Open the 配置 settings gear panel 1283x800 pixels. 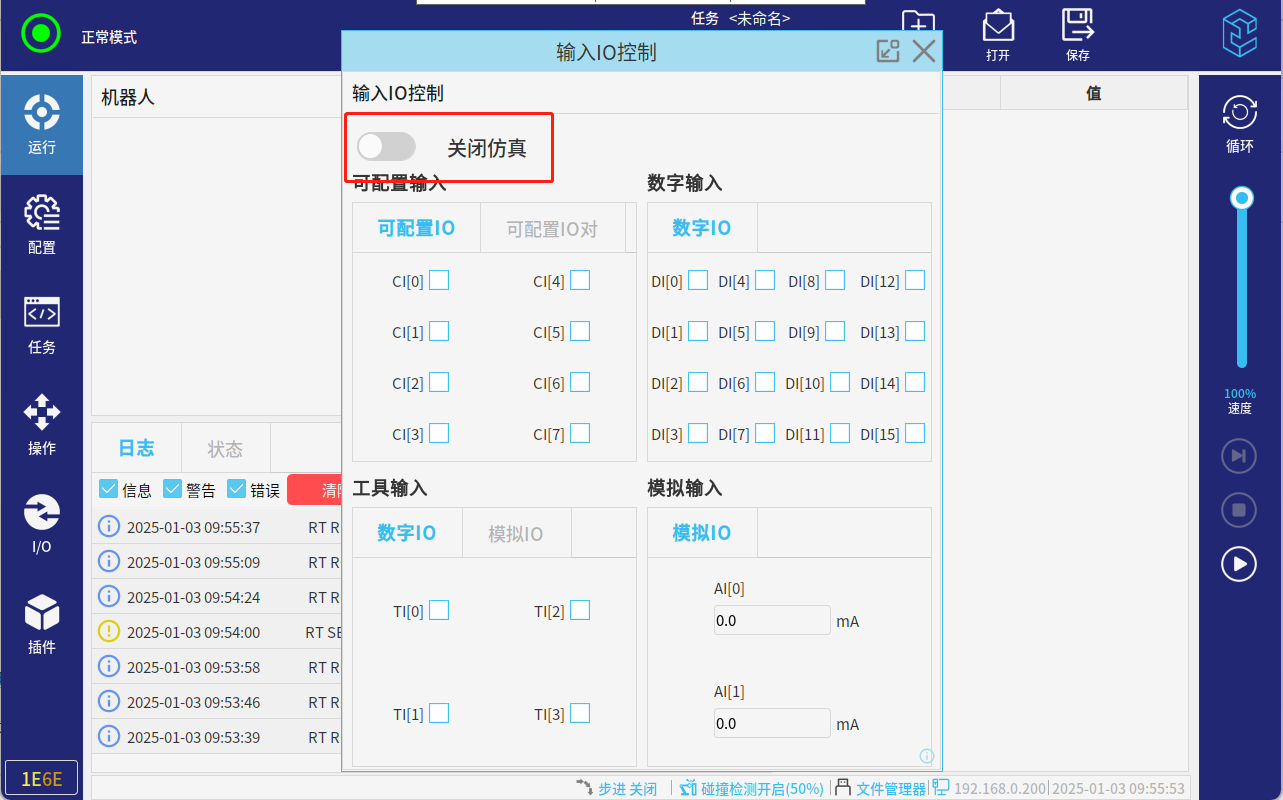pos(41,224)
